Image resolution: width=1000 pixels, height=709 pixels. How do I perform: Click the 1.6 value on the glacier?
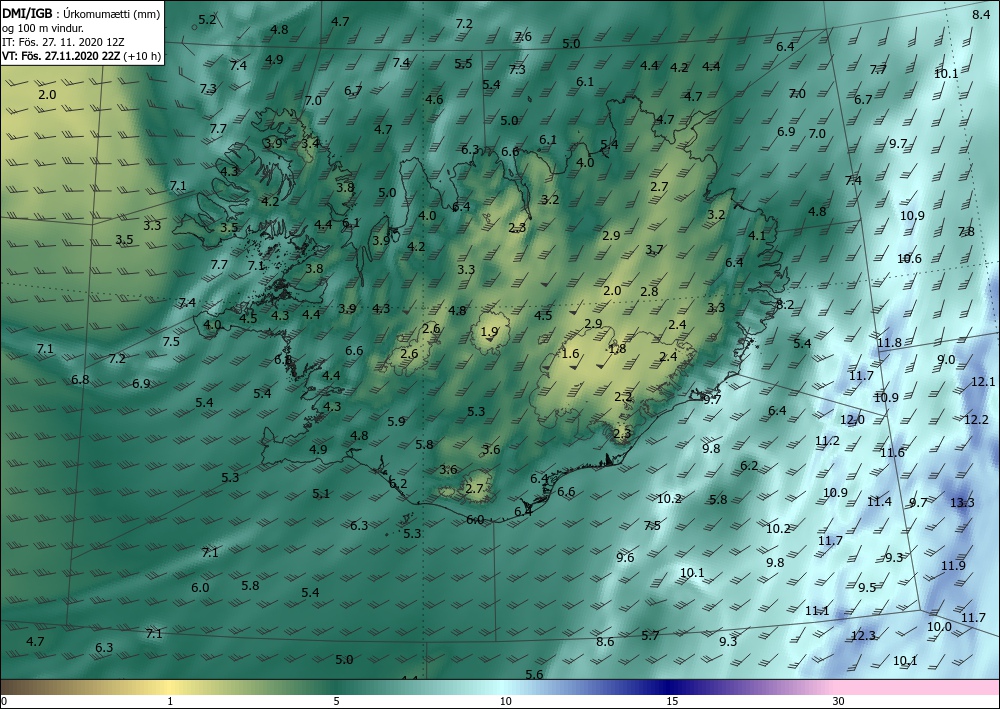[570, 353]
